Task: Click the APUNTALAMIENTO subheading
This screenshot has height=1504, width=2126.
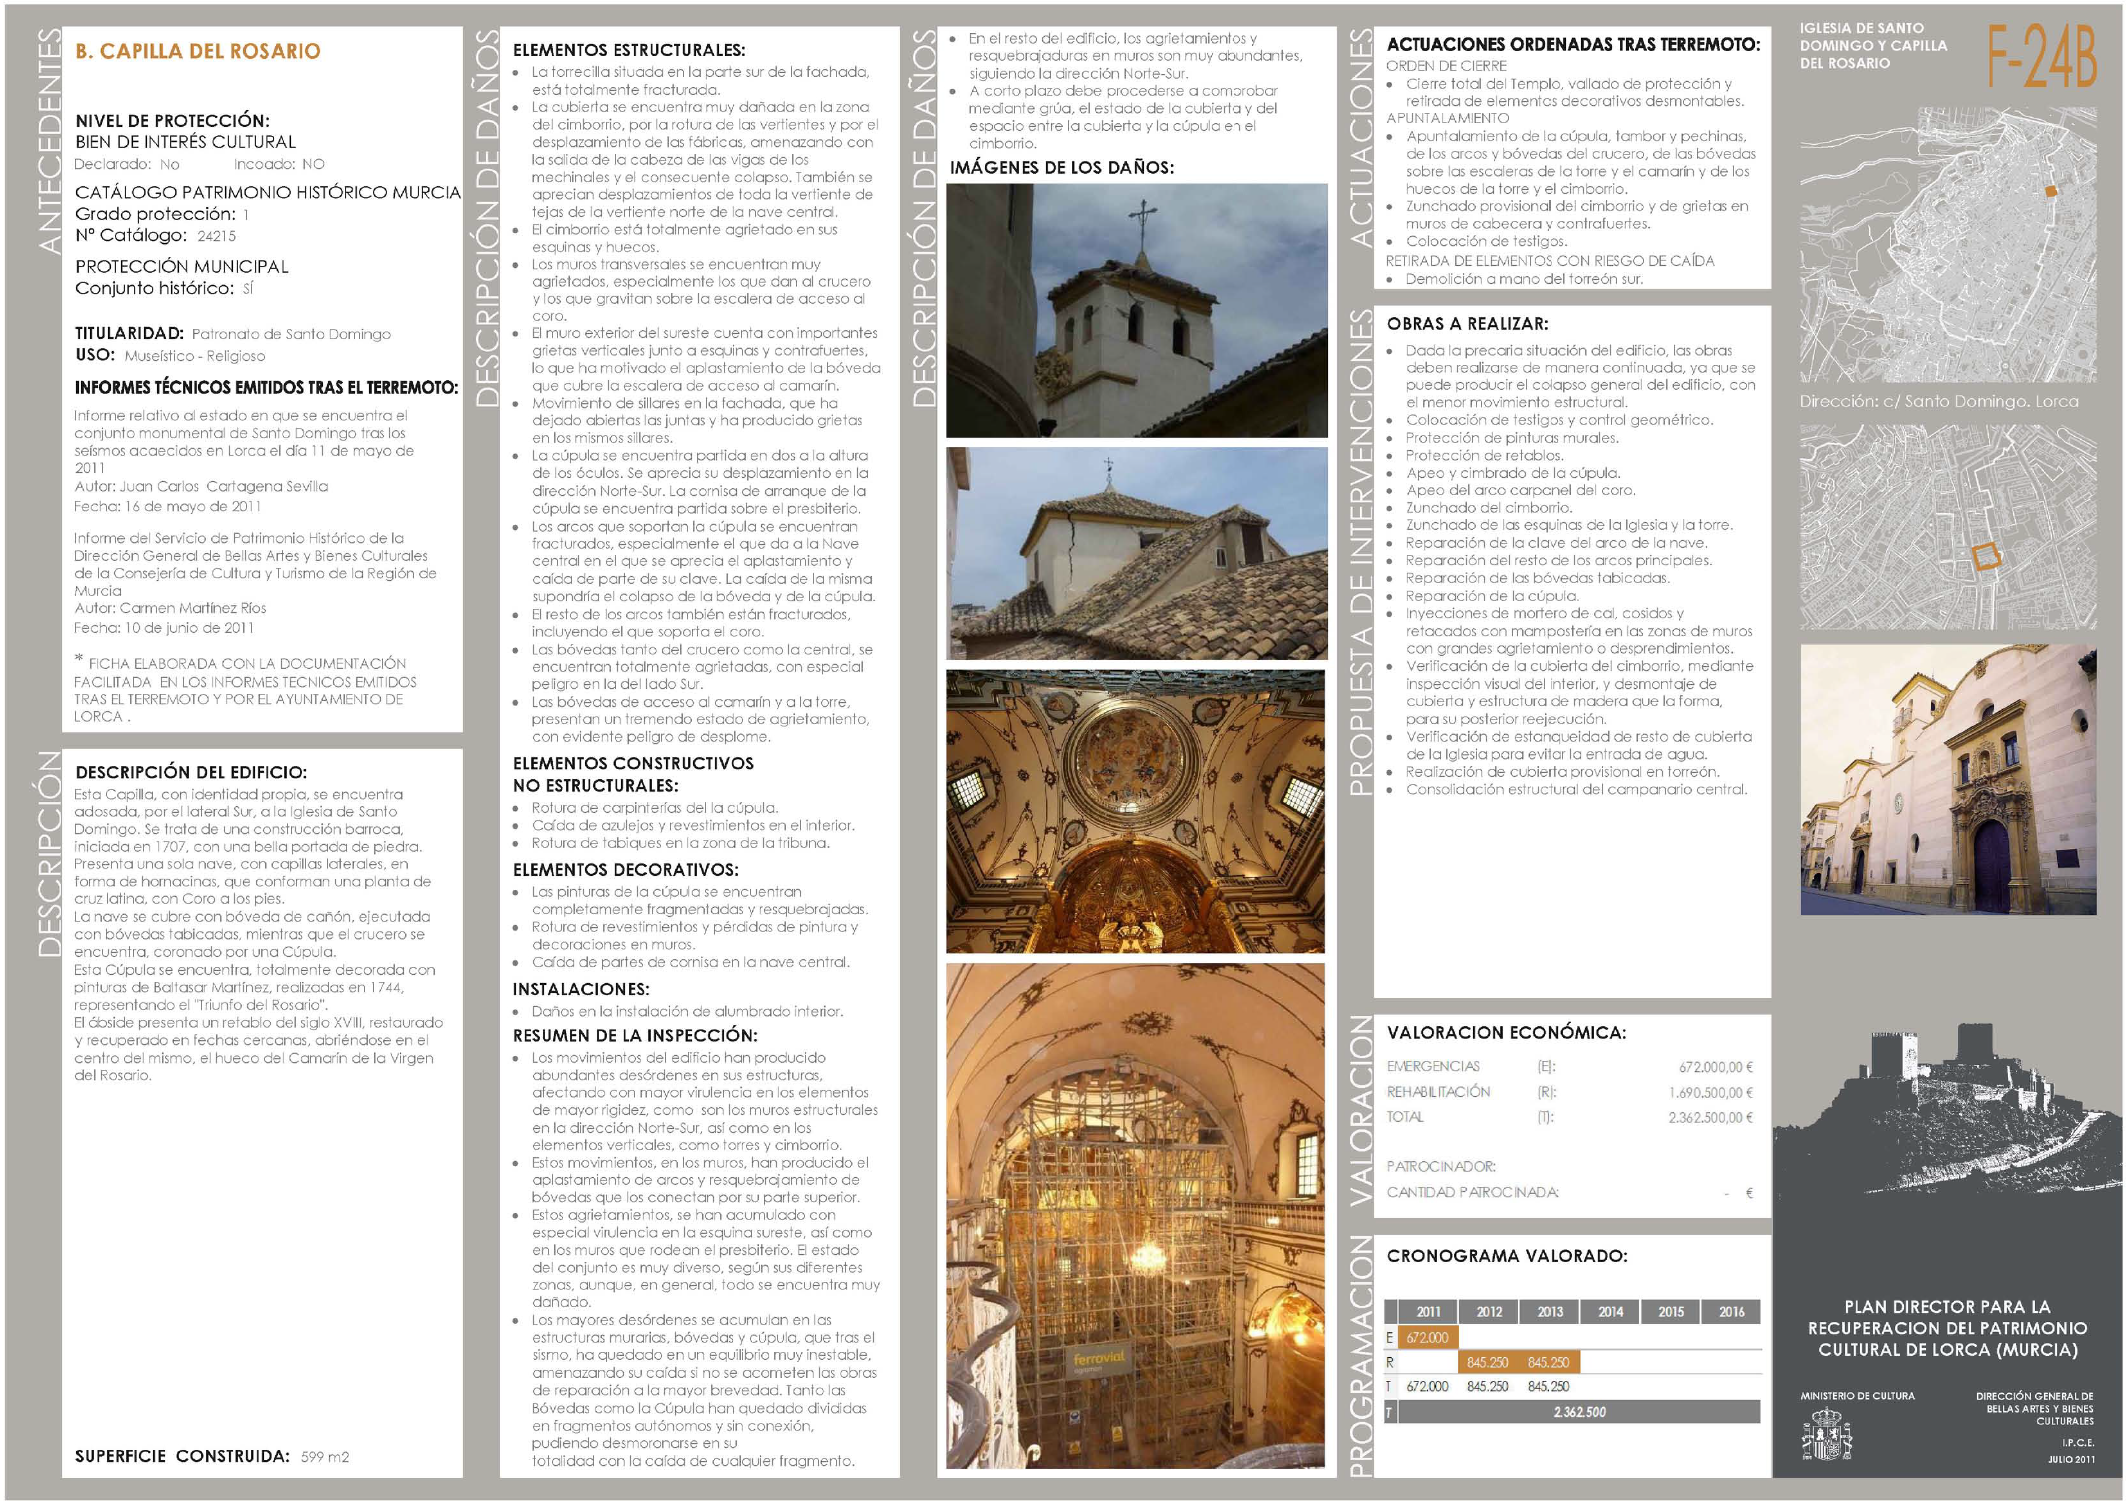Action: (1447, 118)
